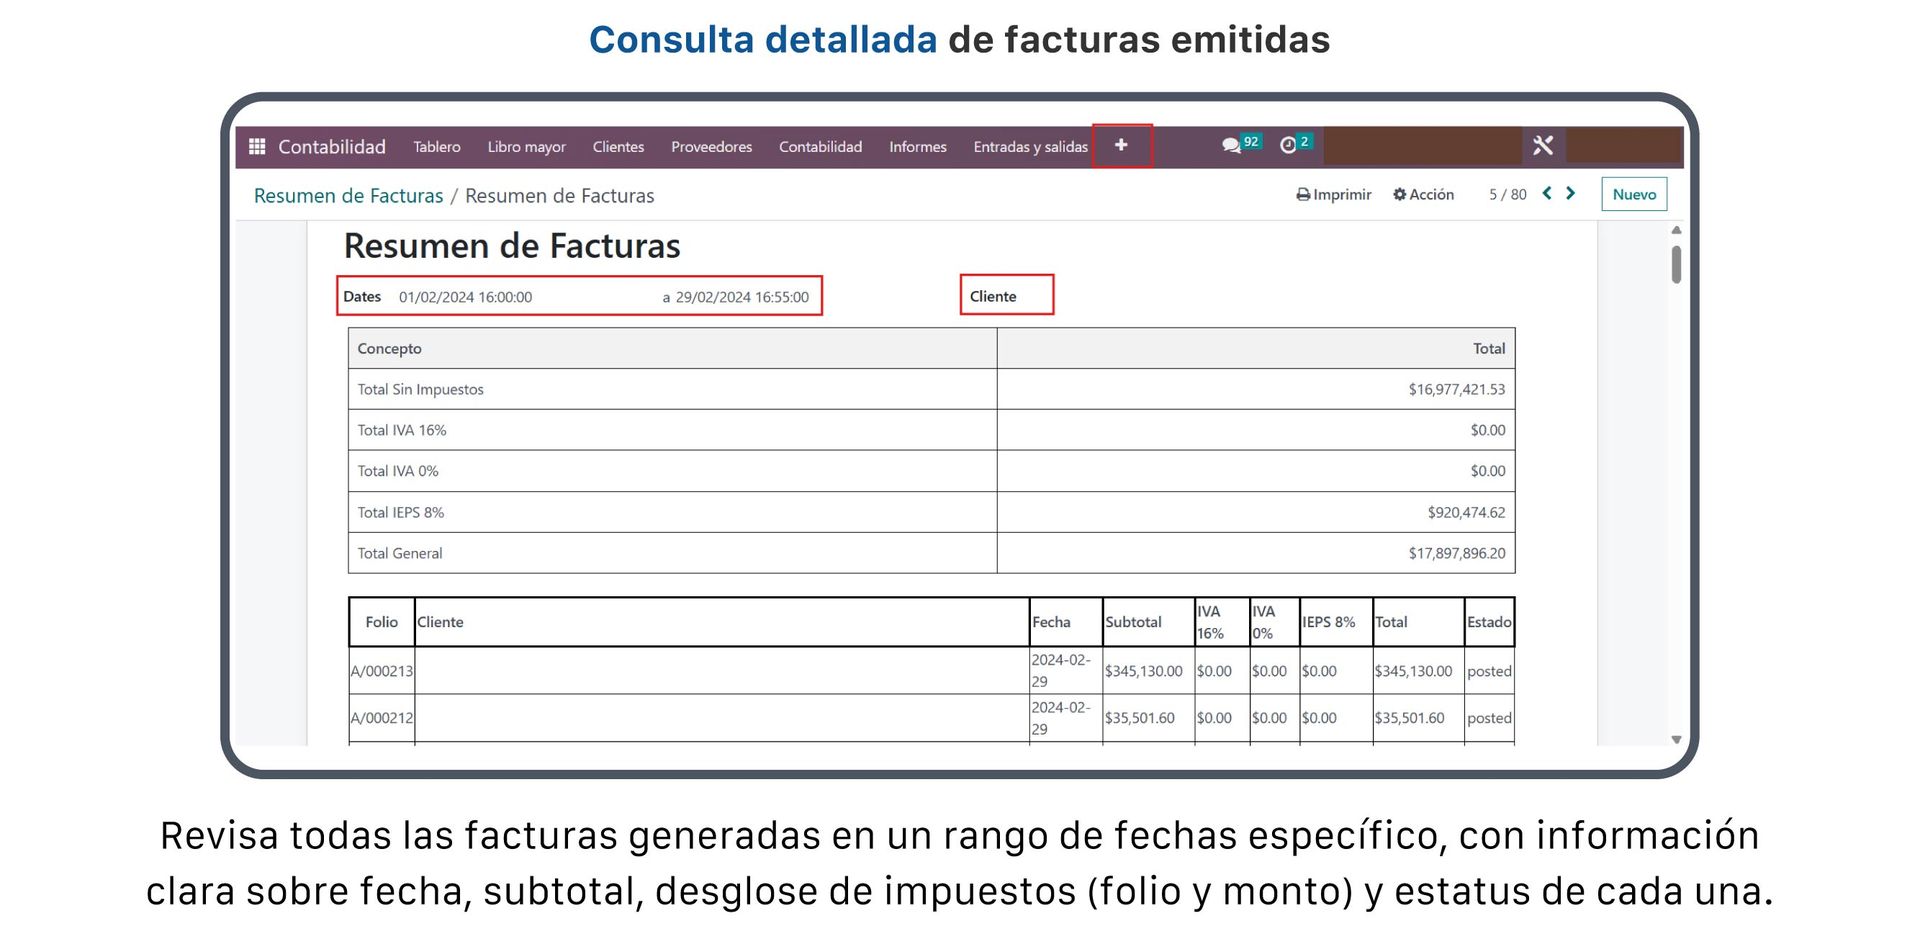Click the Total IVA 16% row label
Image resolution: width=1920 pixels, height=952 pixels.
coord(402,430)
